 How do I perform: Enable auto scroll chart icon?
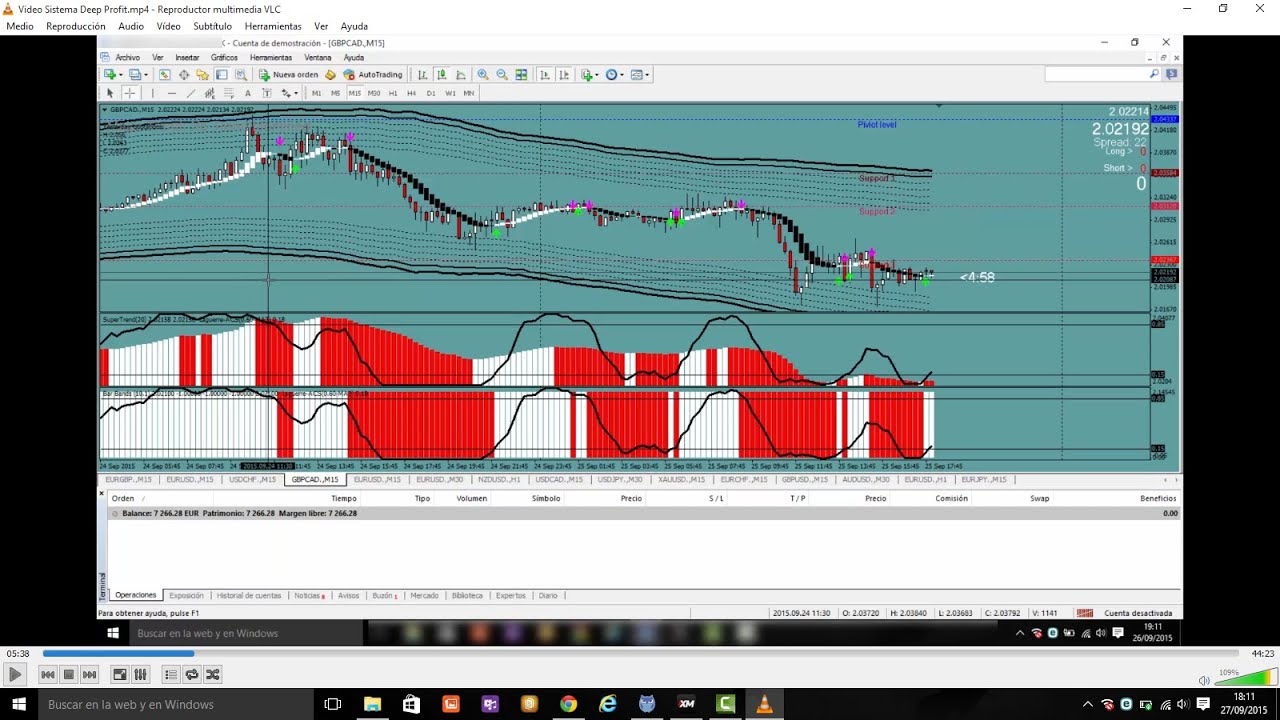pos(545,75)
